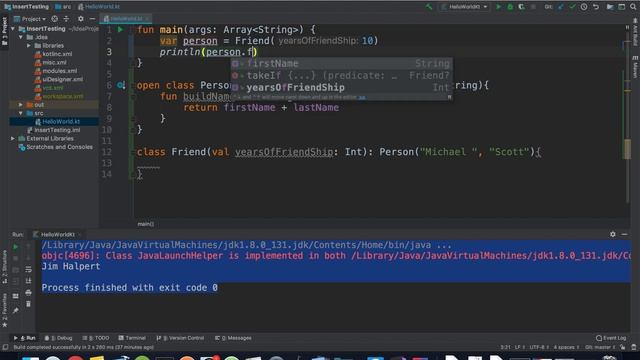Toggle scroll to end in Run console

pos(28,281)
